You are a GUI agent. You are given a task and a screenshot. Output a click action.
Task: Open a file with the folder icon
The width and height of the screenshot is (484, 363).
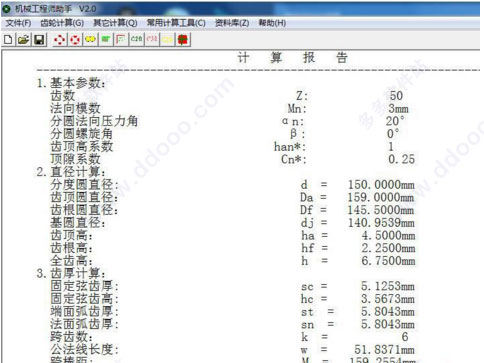point(24,40)
